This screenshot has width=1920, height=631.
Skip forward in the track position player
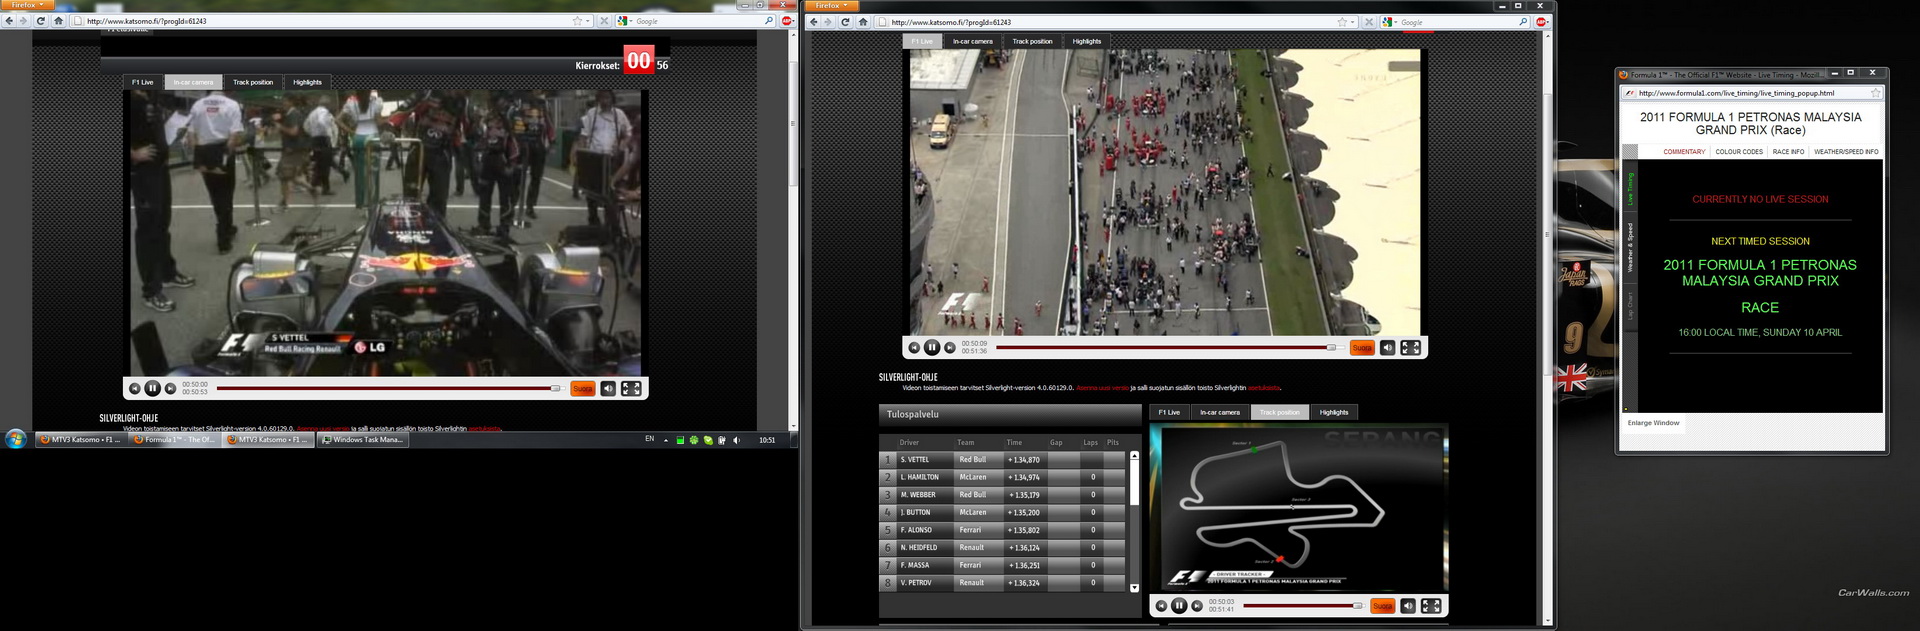[x=1197, y=605]
